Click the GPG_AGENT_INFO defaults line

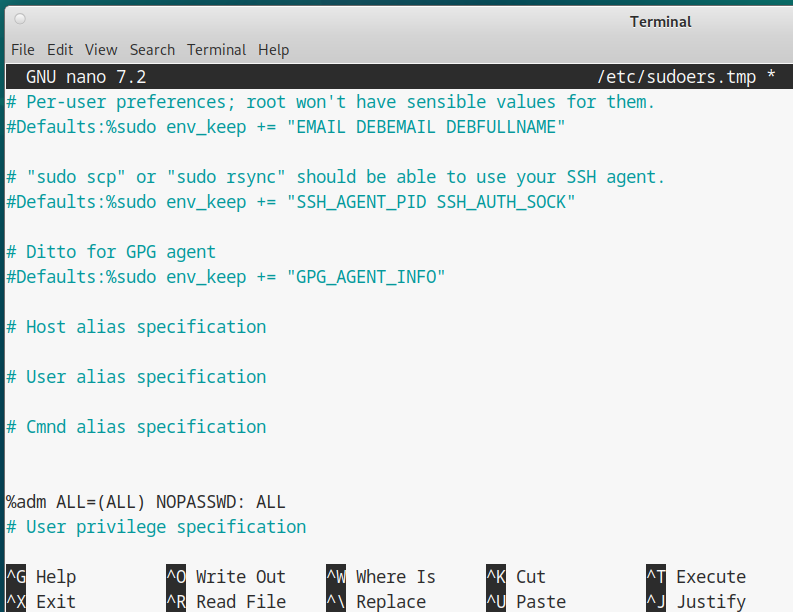pyautogui.click(x=226, y=277)
